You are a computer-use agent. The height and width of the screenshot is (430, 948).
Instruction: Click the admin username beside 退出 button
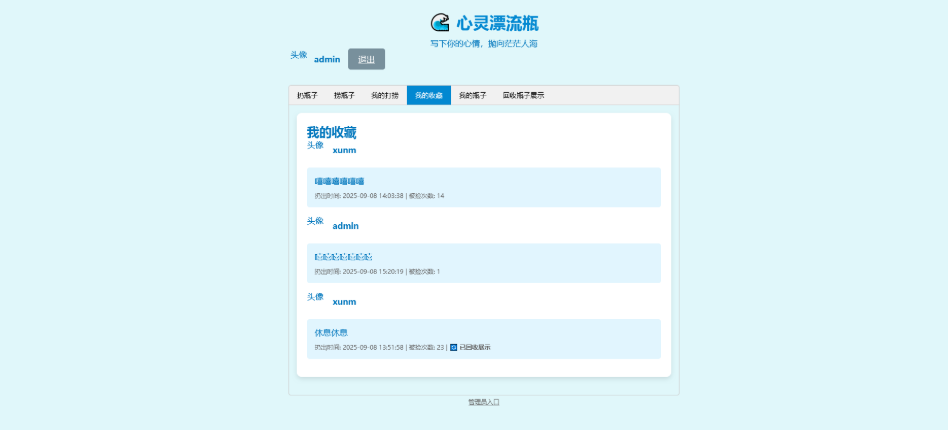(x=327, y=59)
